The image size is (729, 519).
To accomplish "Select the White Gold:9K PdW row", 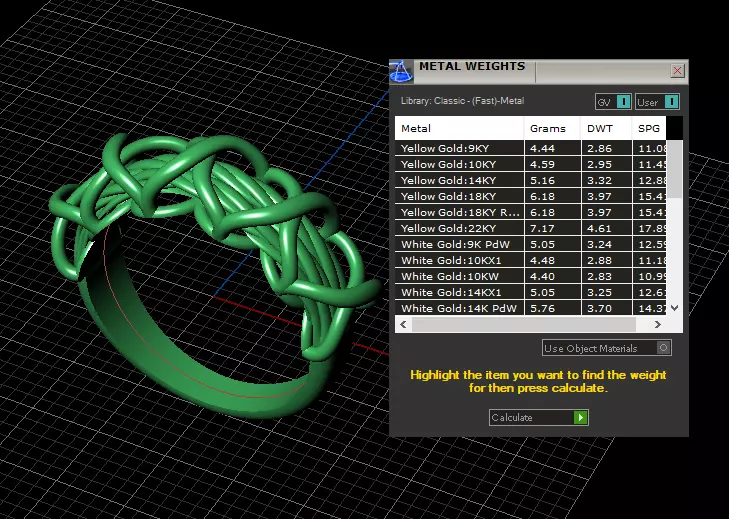I will [530, 244].
